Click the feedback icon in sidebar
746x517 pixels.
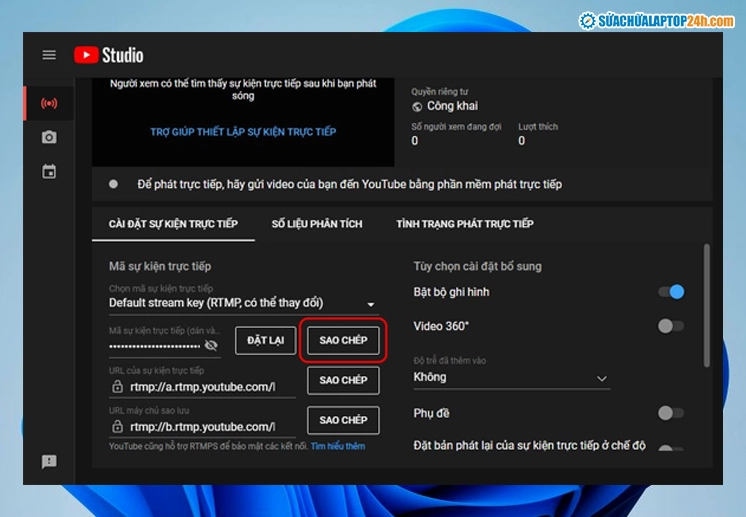[49, 461]
